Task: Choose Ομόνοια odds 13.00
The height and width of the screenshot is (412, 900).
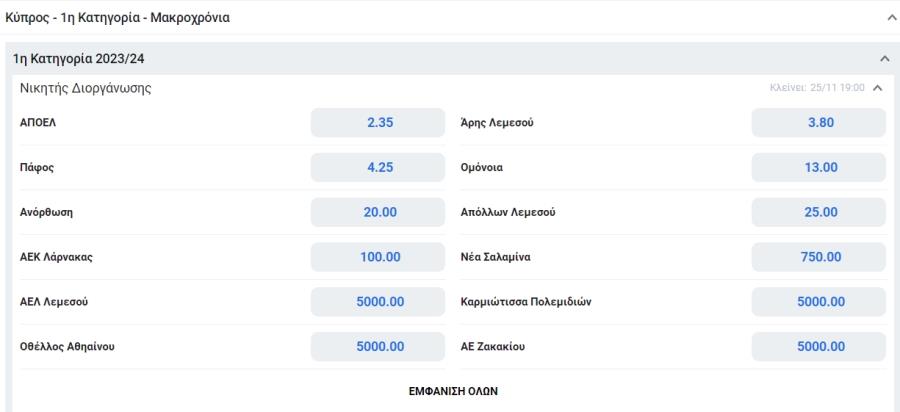Action: tap(818, 168)
